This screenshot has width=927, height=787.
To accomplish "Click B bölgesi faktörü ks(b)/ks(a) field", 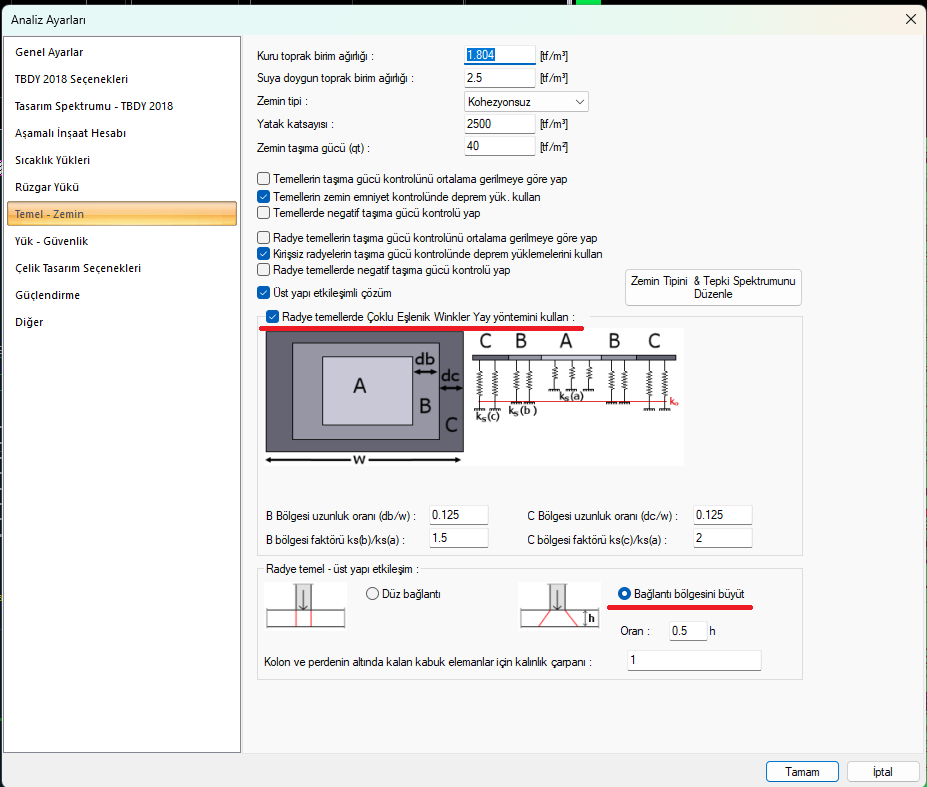I will point(458,538).
